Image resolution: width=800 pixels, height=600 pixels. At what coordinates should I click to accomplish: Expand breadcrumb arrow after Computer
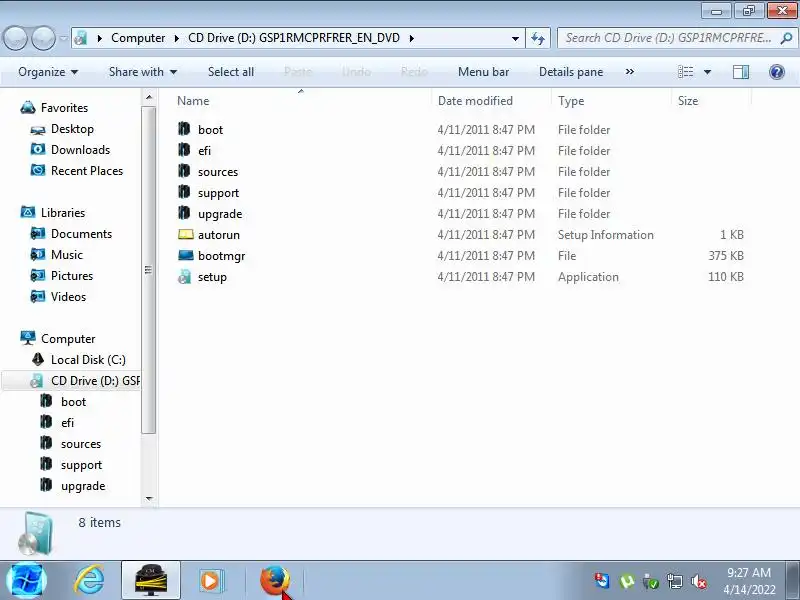pyautogui.click(x=177, y=38)
